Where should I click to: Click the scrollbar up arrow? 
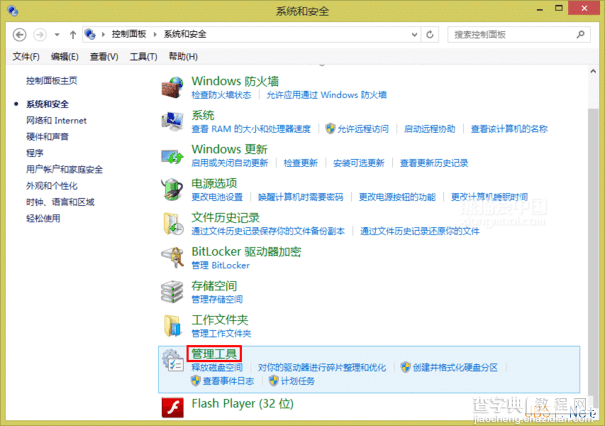[x=593, y=71]
